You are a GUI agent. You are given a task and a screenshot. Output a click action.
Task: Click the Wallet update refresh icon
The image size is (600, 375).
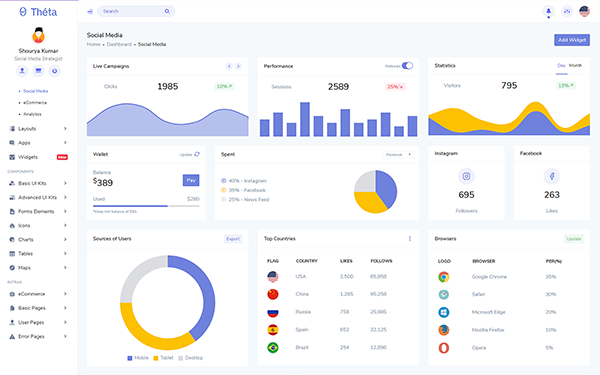point(197,154)
